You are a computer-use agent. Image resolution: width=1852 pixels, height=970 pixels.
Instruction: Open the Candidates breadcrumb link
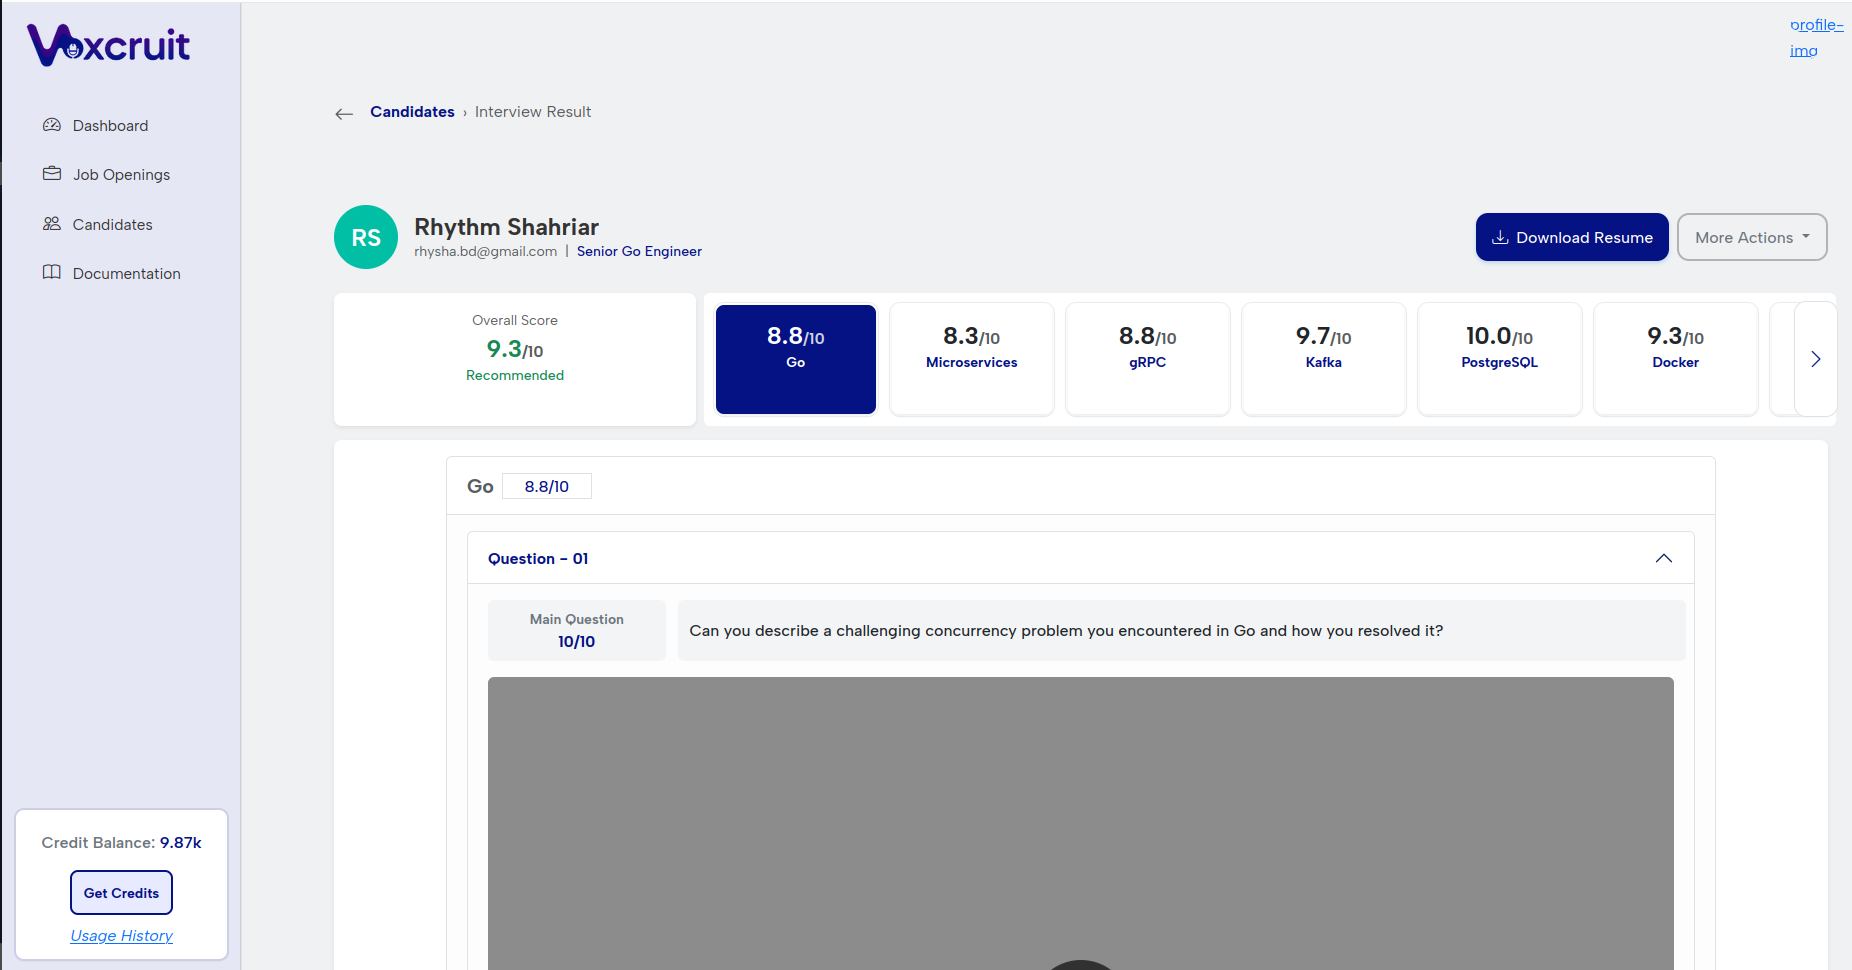point(412,112)
